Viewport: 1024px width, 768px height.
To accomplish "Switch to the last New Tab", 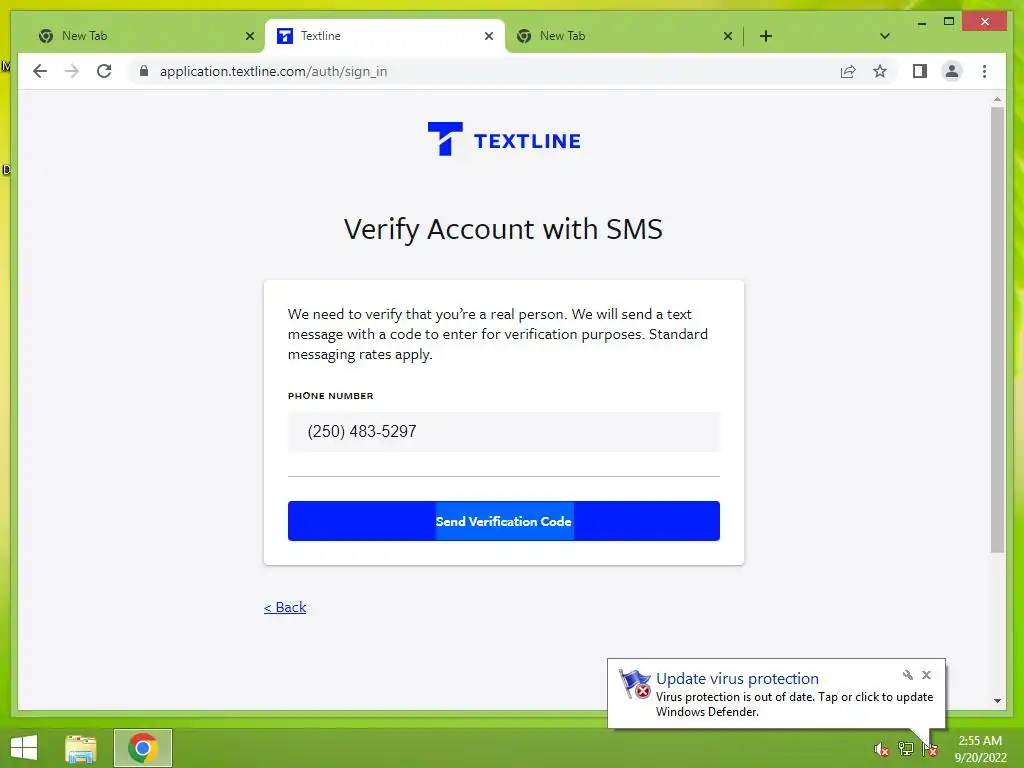I will click(624, 36).
